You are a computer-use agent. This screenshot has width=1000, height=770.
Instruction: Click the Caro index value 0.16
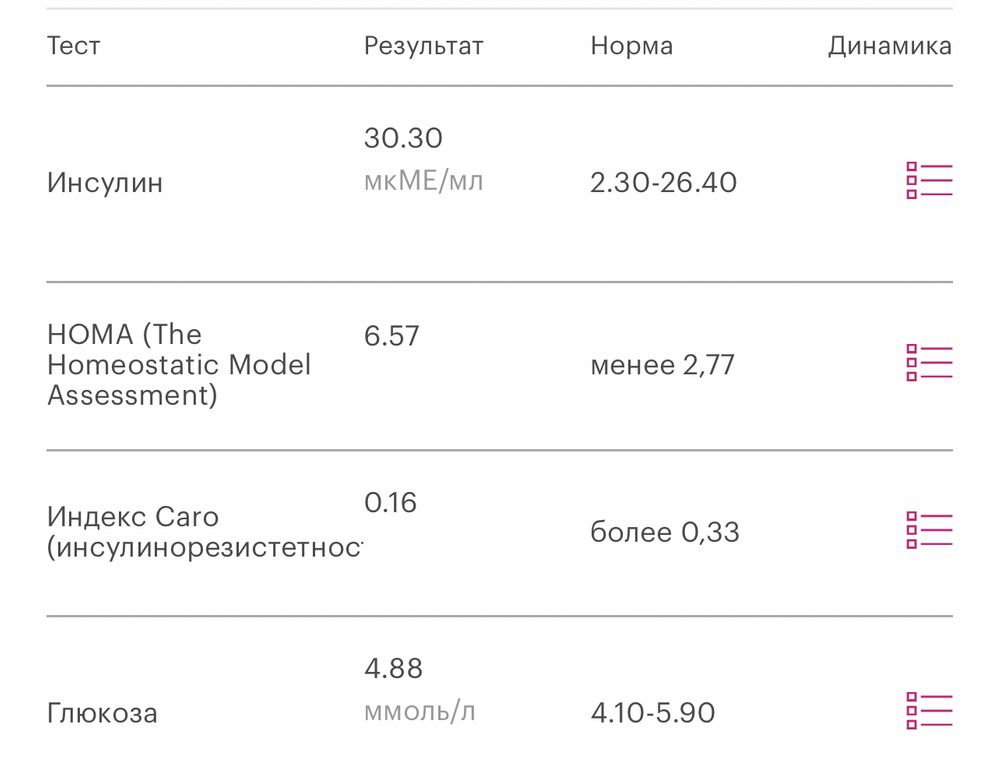[391, 504]
